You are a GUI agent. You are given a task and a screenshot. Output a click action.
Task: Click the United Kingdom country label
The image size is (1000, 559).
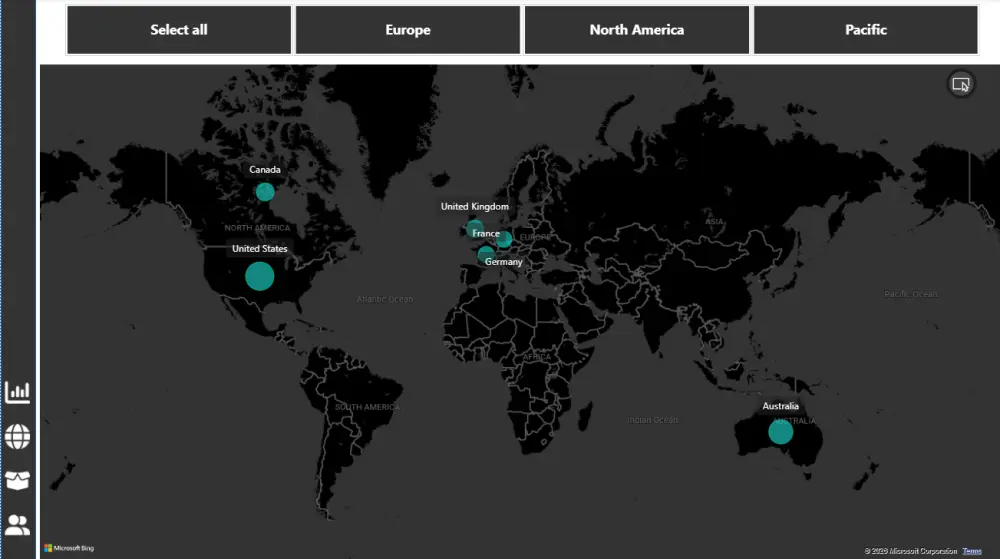474,207
